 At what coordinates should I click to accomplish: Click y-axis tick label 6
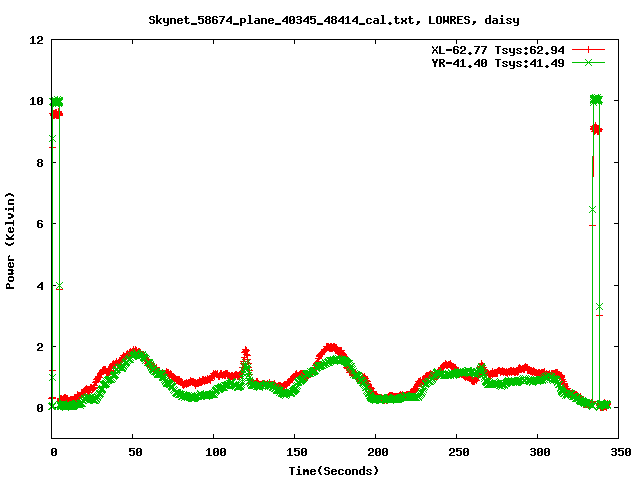(40, 224)
